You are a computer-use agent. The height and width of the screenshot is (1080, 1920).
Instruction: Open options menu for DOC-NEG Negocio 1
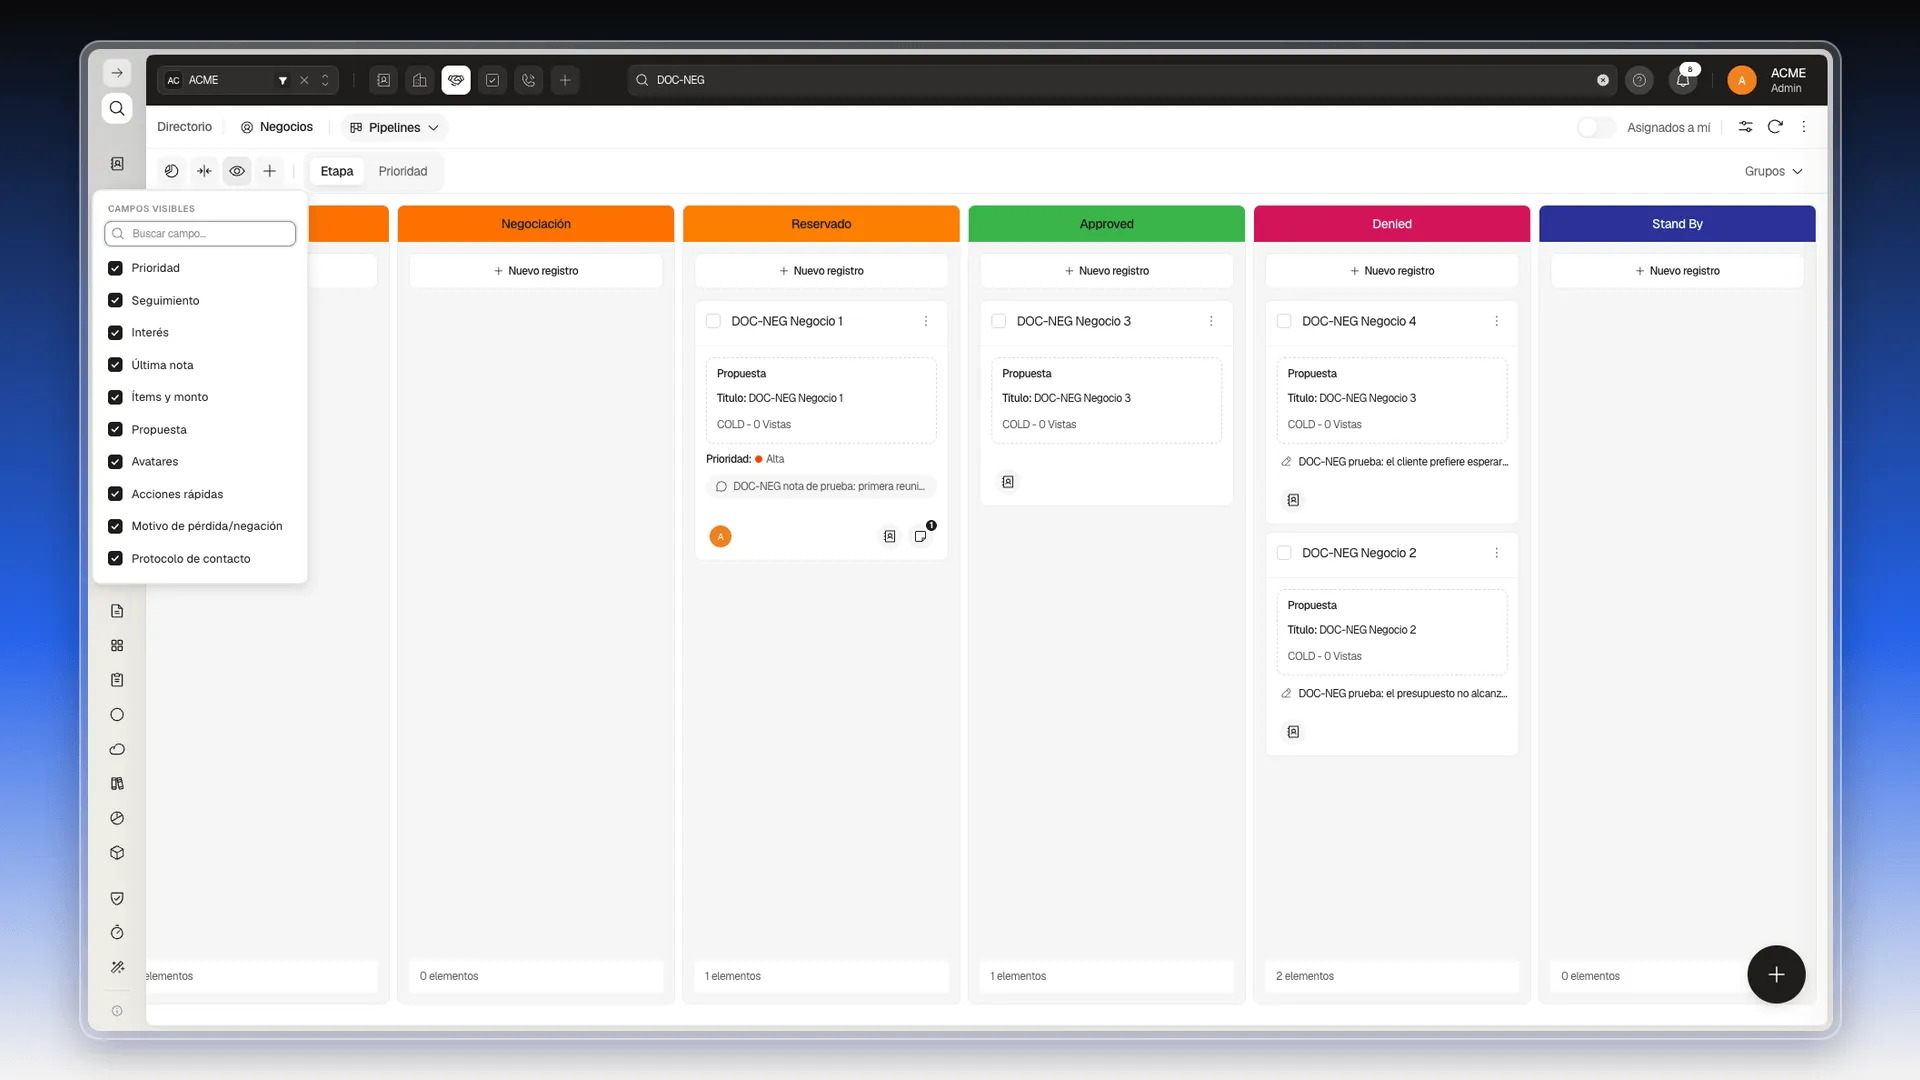pyautogui.click(x=926, y=321)
